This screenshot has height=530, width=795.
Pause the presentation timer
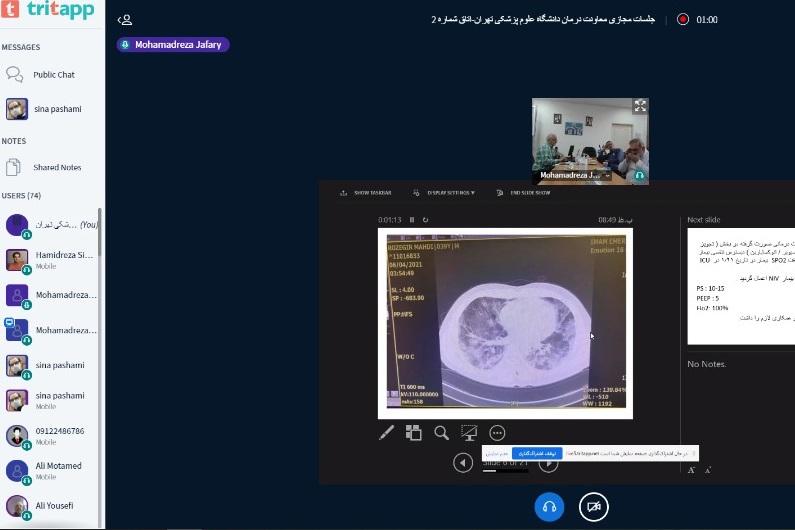[412, 219]
